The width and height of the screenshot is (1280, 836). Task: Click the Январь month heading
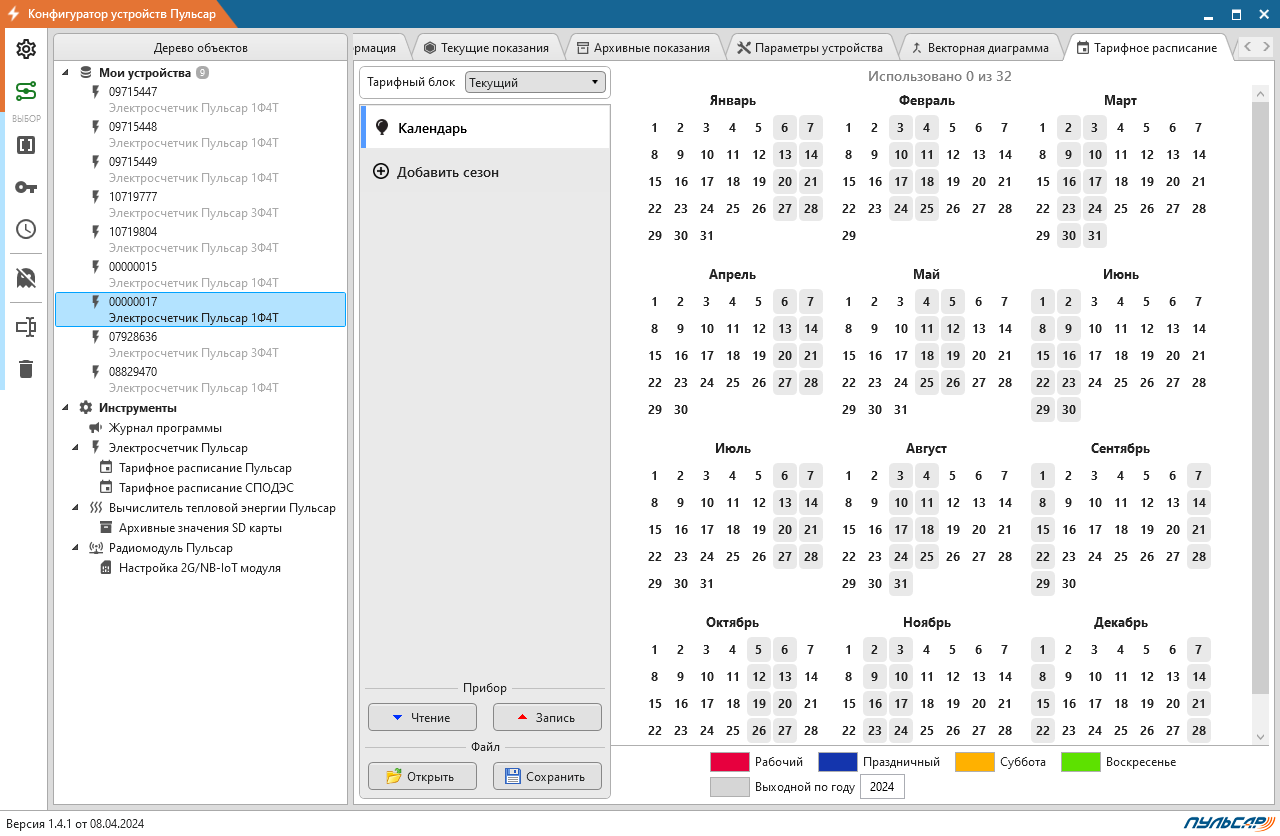733,101
